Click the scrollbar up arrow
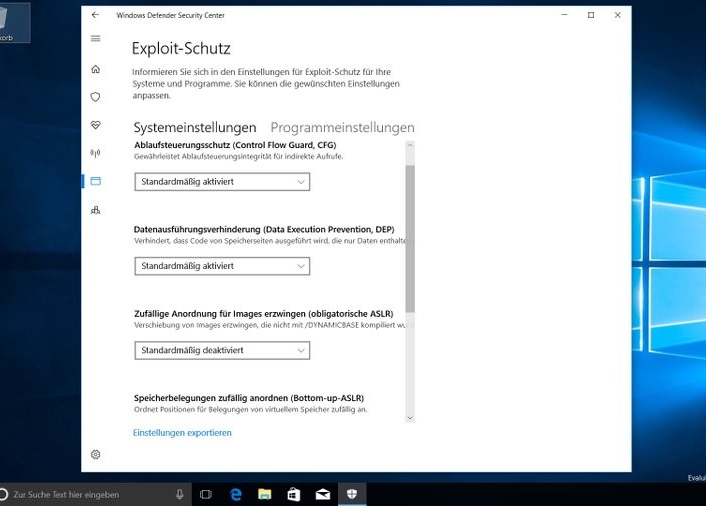The width and height of the screenshot is (706, 506). point(410,145)
